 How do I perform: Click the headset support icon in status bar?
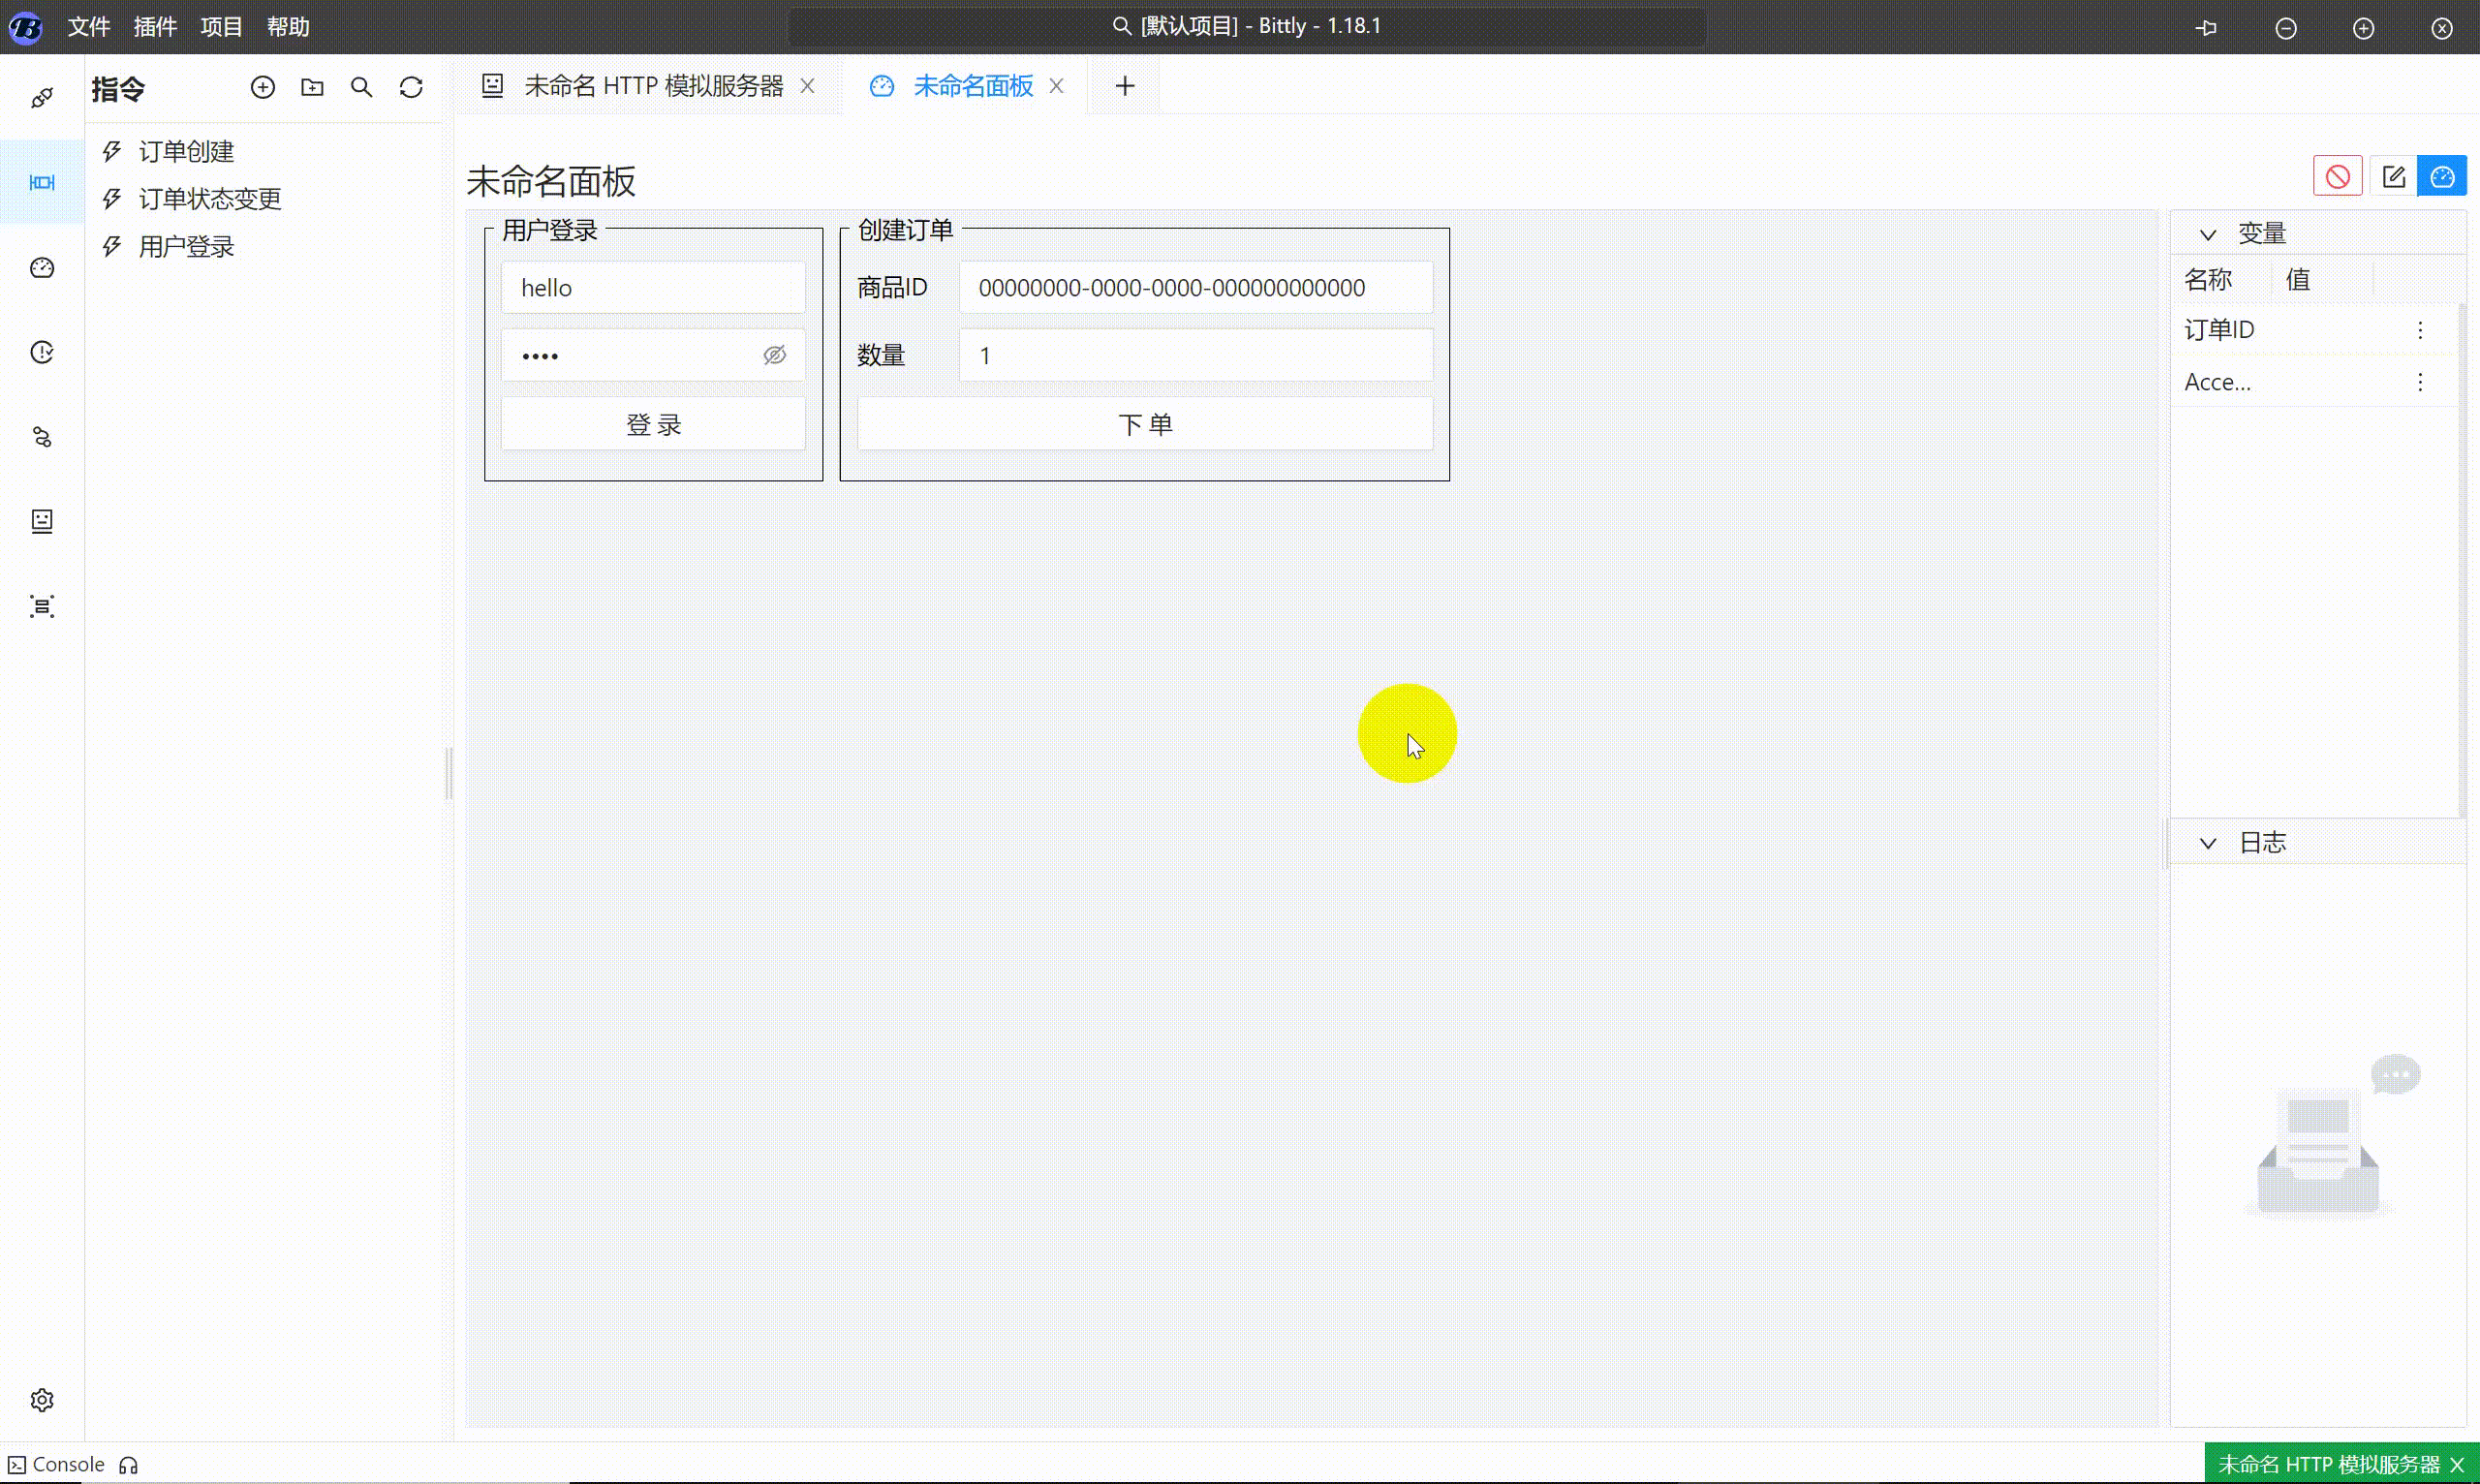click(128, 1465)
